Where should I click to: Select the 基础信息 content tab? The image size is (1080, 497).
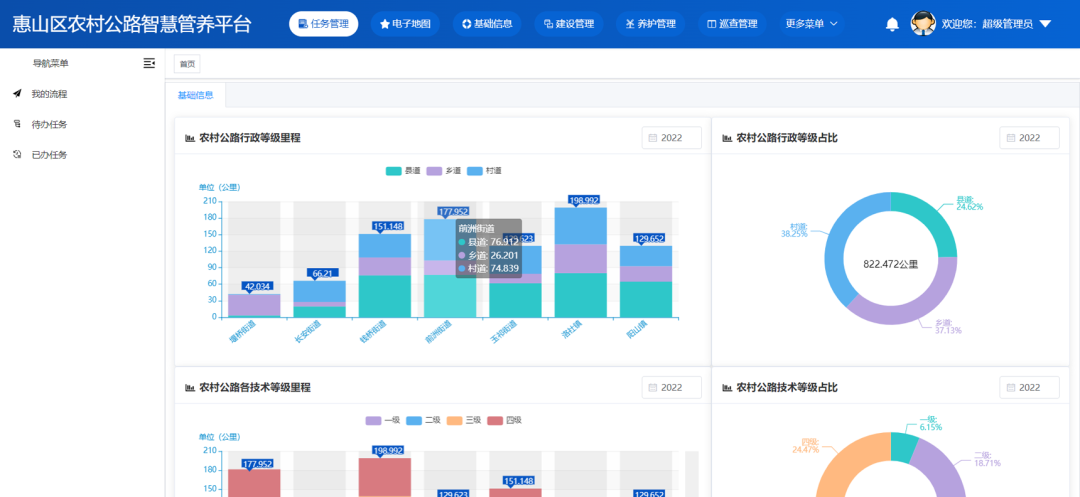pyautogui.click(x=196, y=96)
